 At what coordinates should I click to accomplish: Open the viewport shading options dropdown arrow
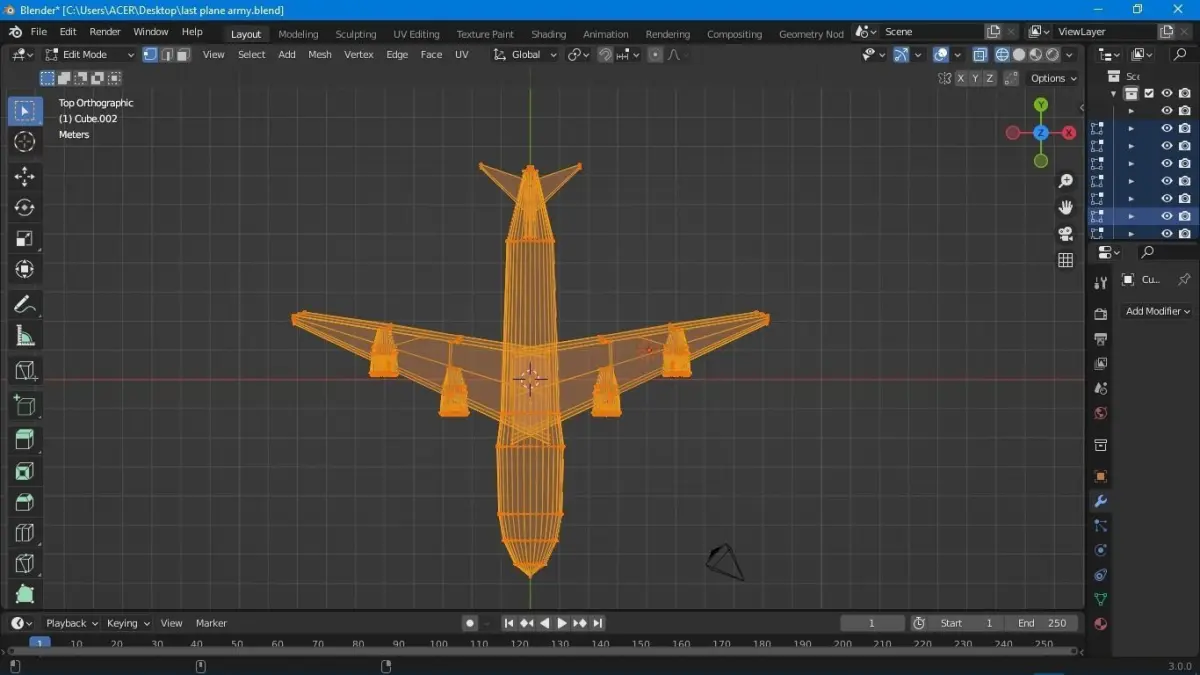(x=1071, y=55)
